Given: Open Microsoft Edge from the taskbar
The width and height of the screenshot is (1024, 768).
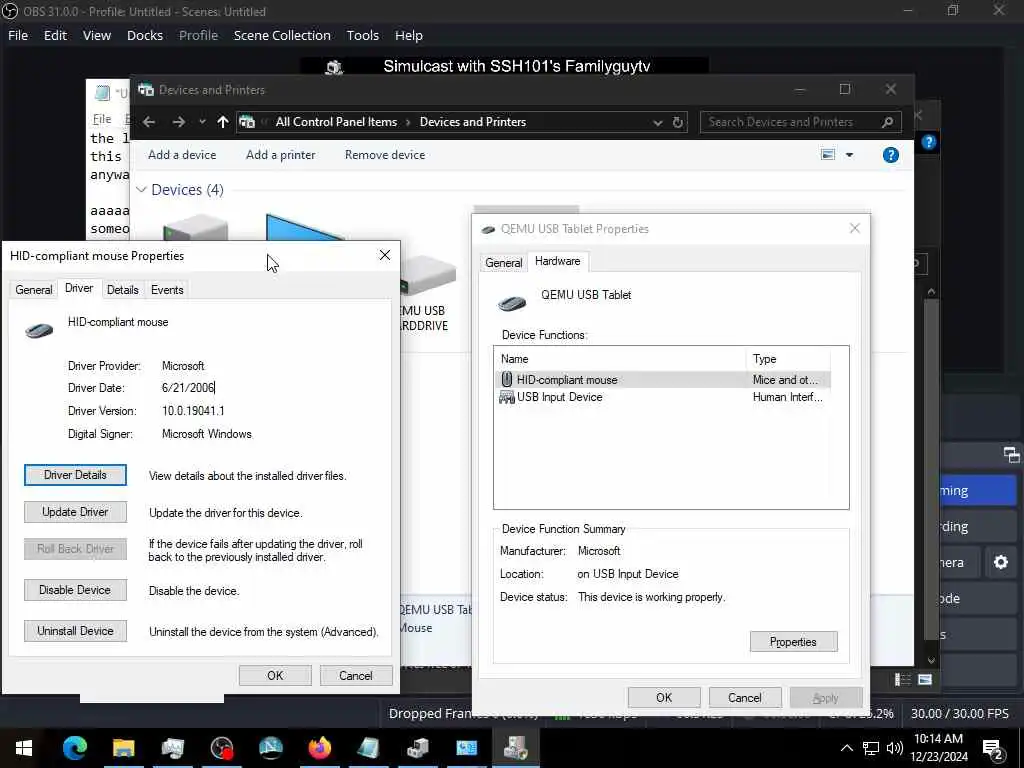Looking at the screenshot, I should tap(74, 748).
